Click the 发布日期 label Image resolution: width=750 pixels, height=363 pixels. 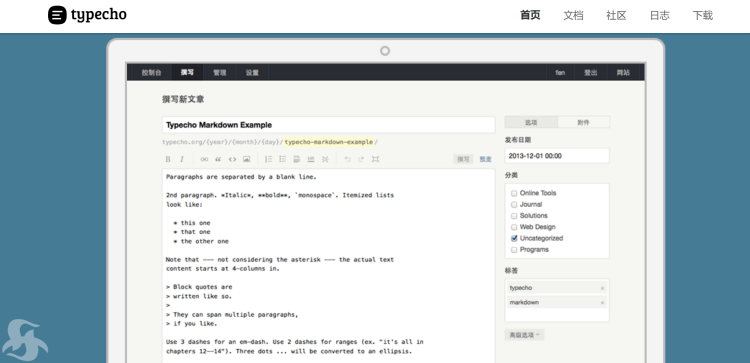[x=518, y=140]
